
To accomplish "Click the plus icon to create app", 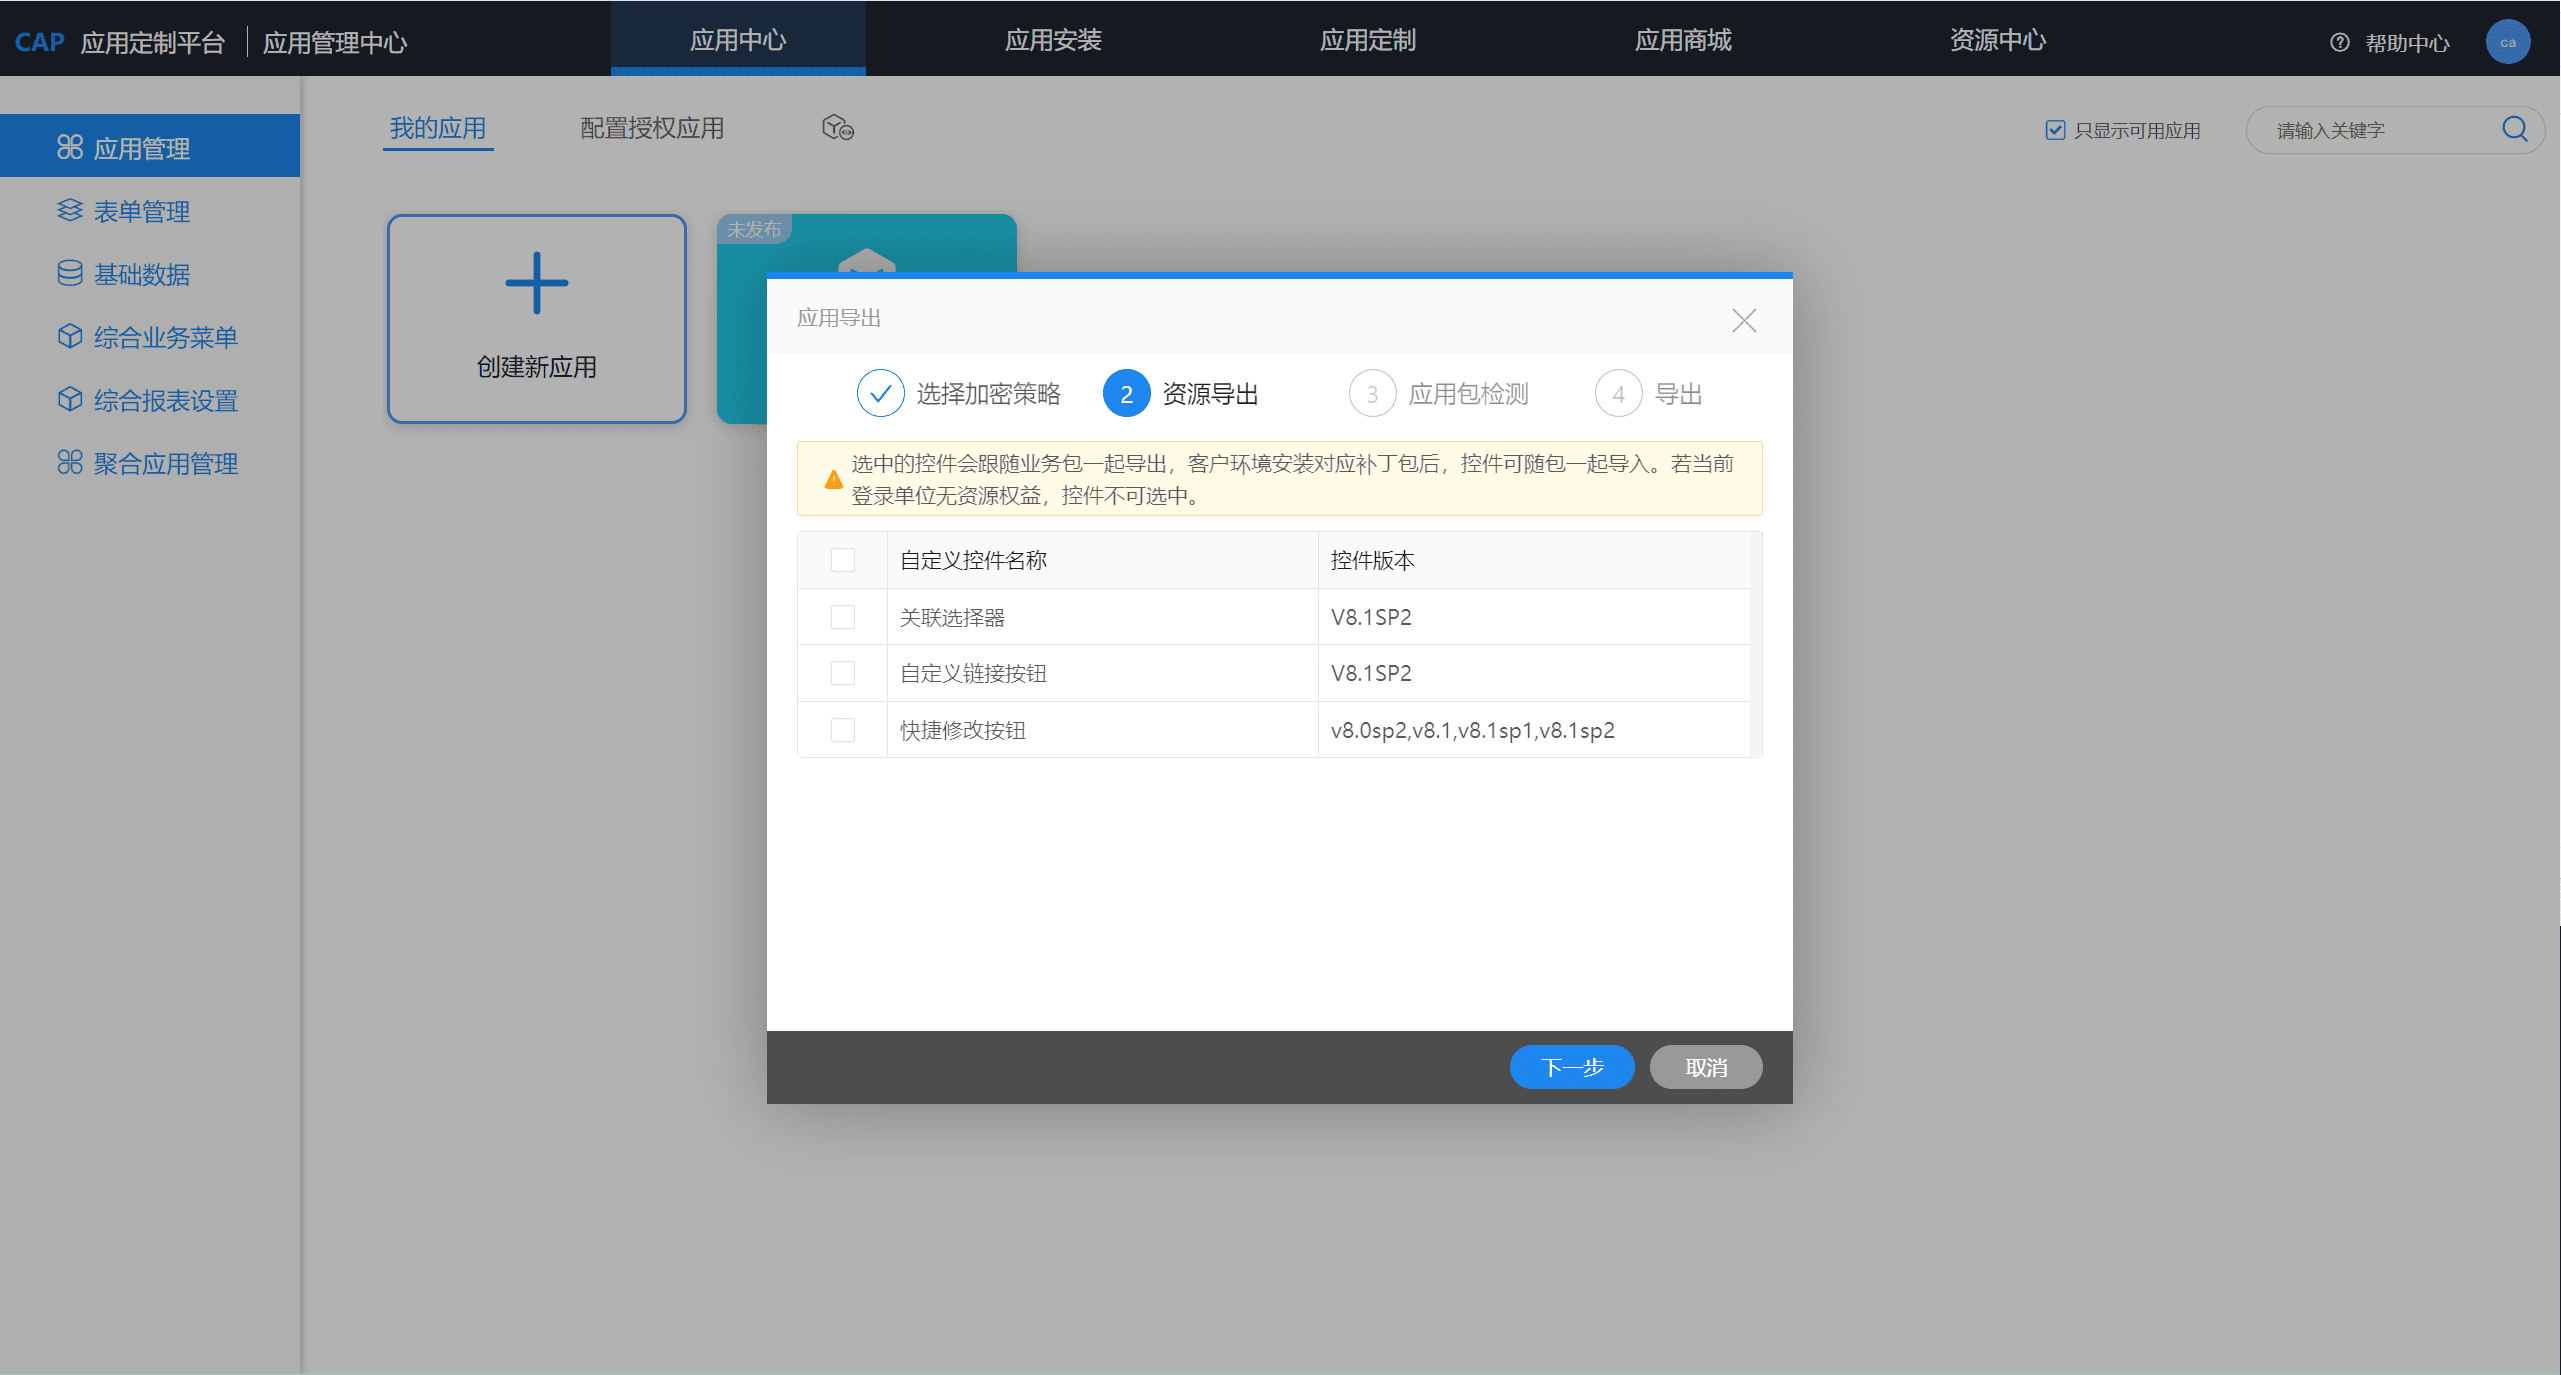I will 537,283.
